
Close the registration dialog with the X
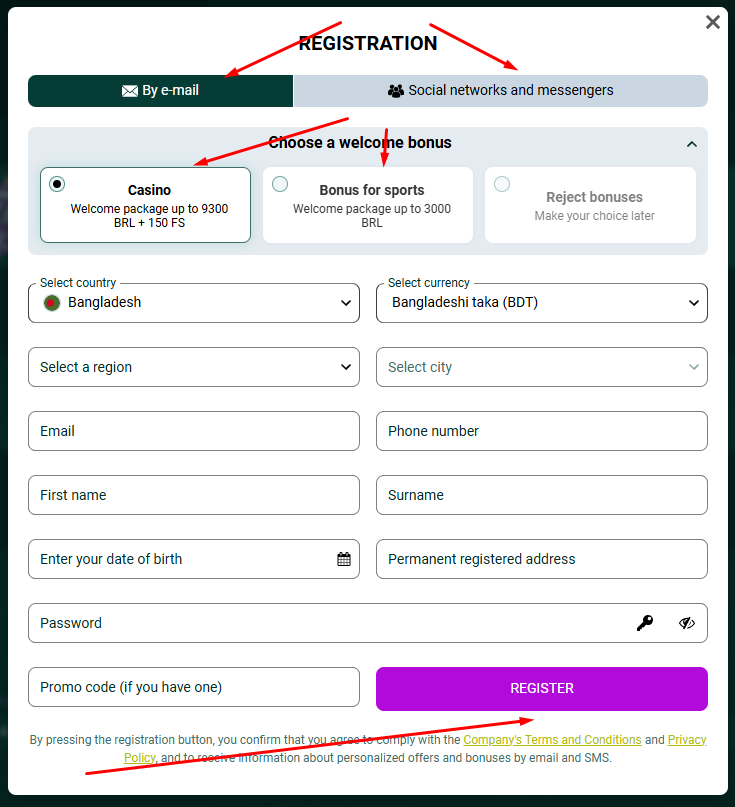713,22
